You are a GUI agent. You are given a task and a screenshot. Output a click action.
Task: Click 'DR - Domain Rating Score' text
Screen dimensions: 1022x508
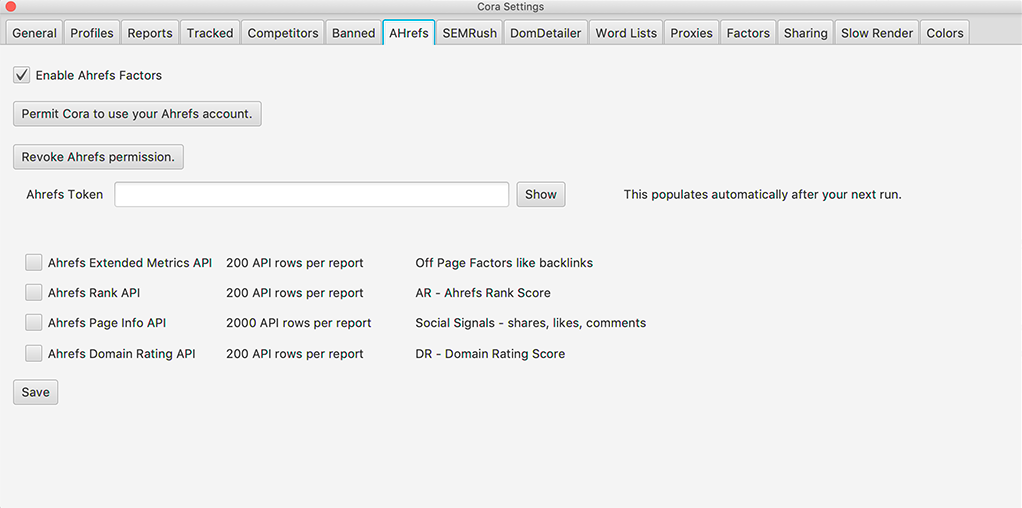point(490,353)
